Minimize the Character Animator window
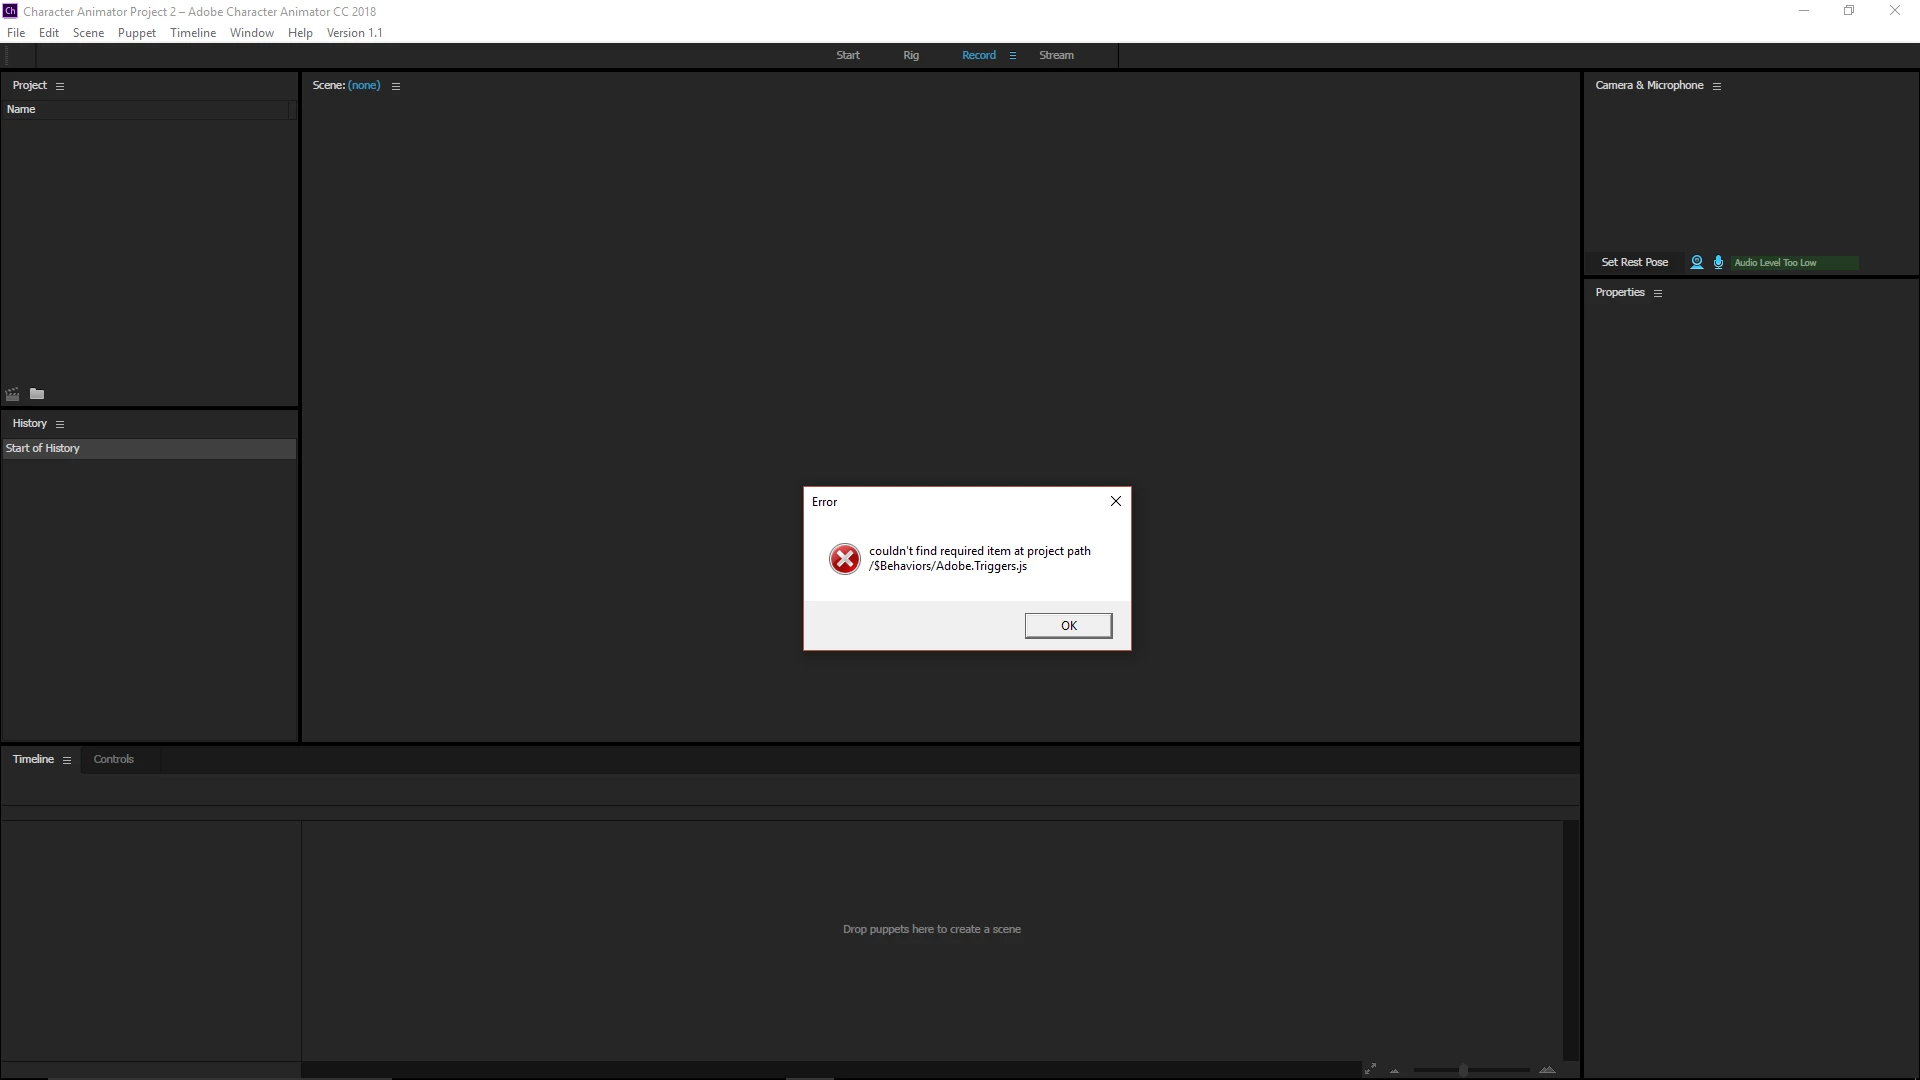This screenshot has height=1080, width=1920. coord(1804,11)
